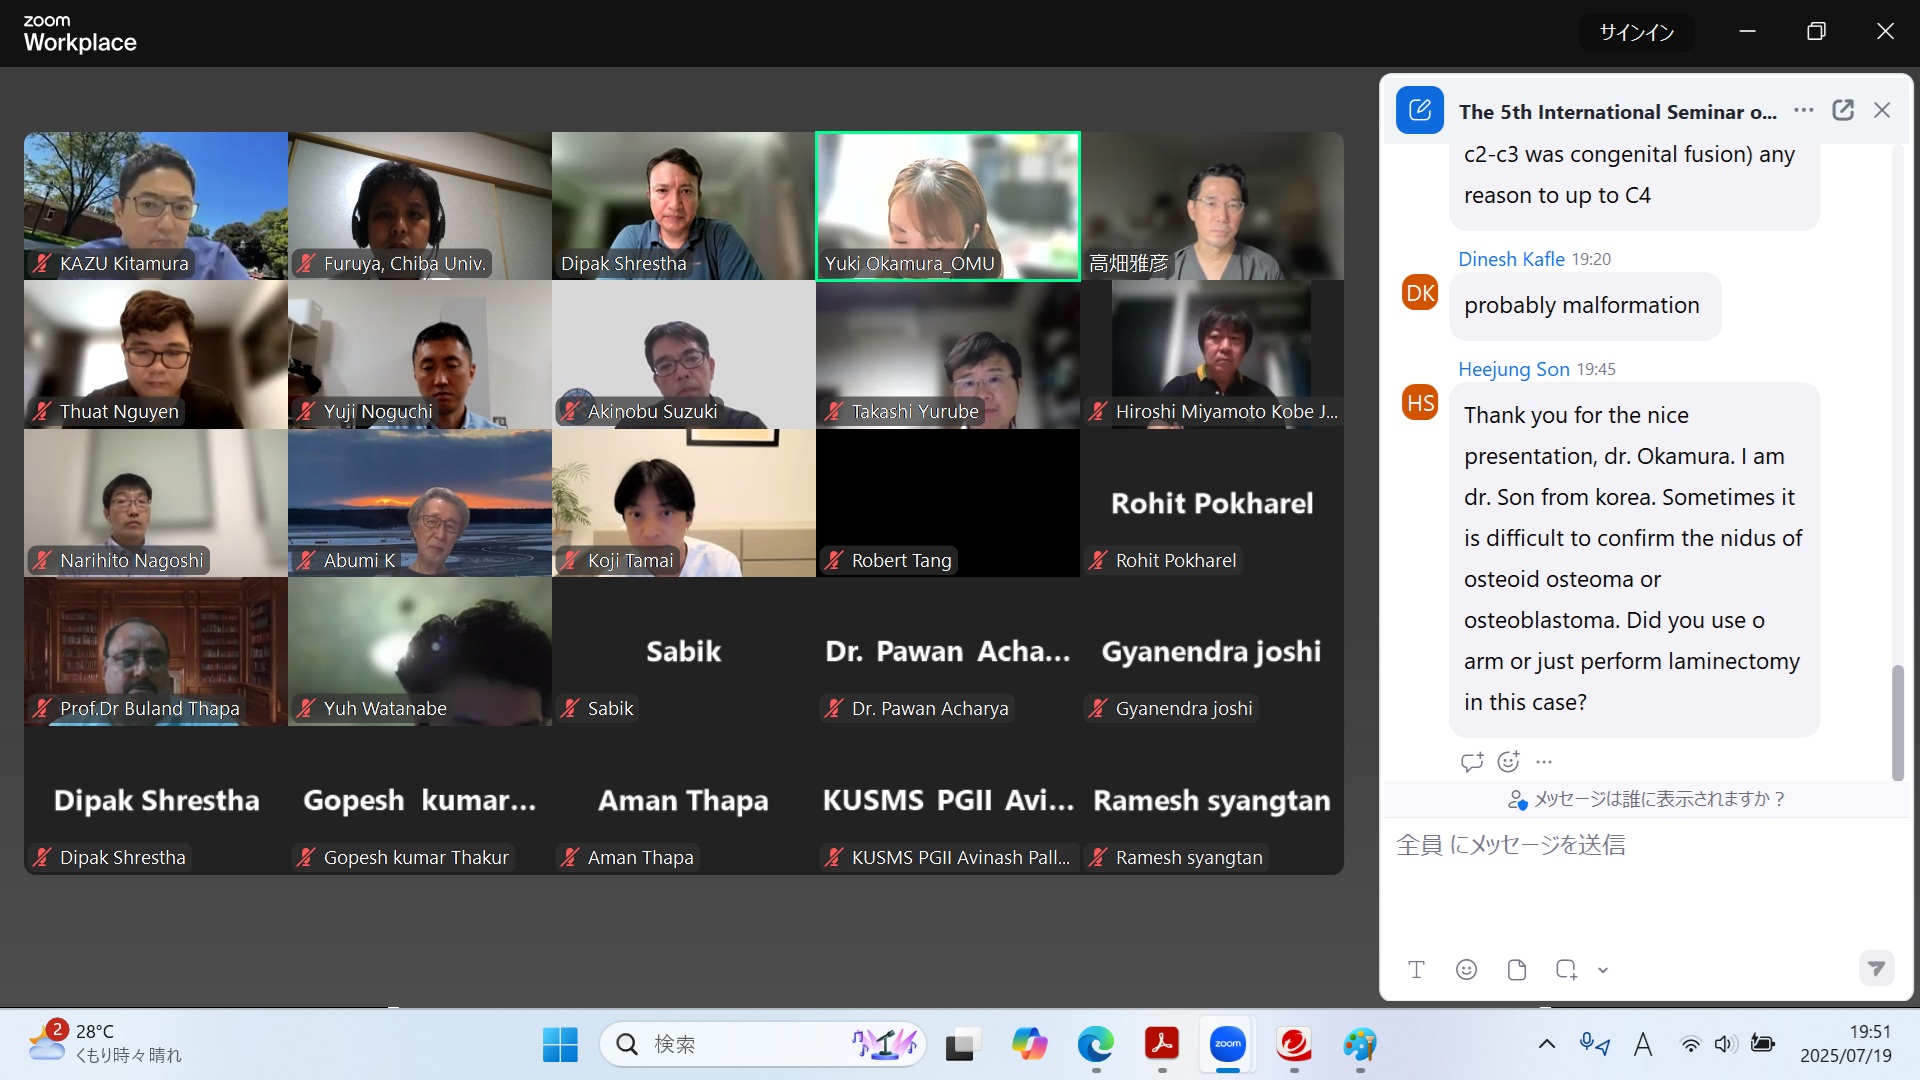
Task: Click the file attachment icon
Action: (1516, 969)
